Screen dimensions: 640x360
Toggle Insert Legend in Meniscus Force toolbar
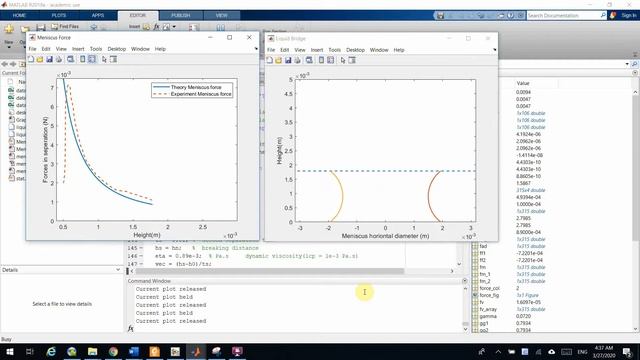coord(92,60)
